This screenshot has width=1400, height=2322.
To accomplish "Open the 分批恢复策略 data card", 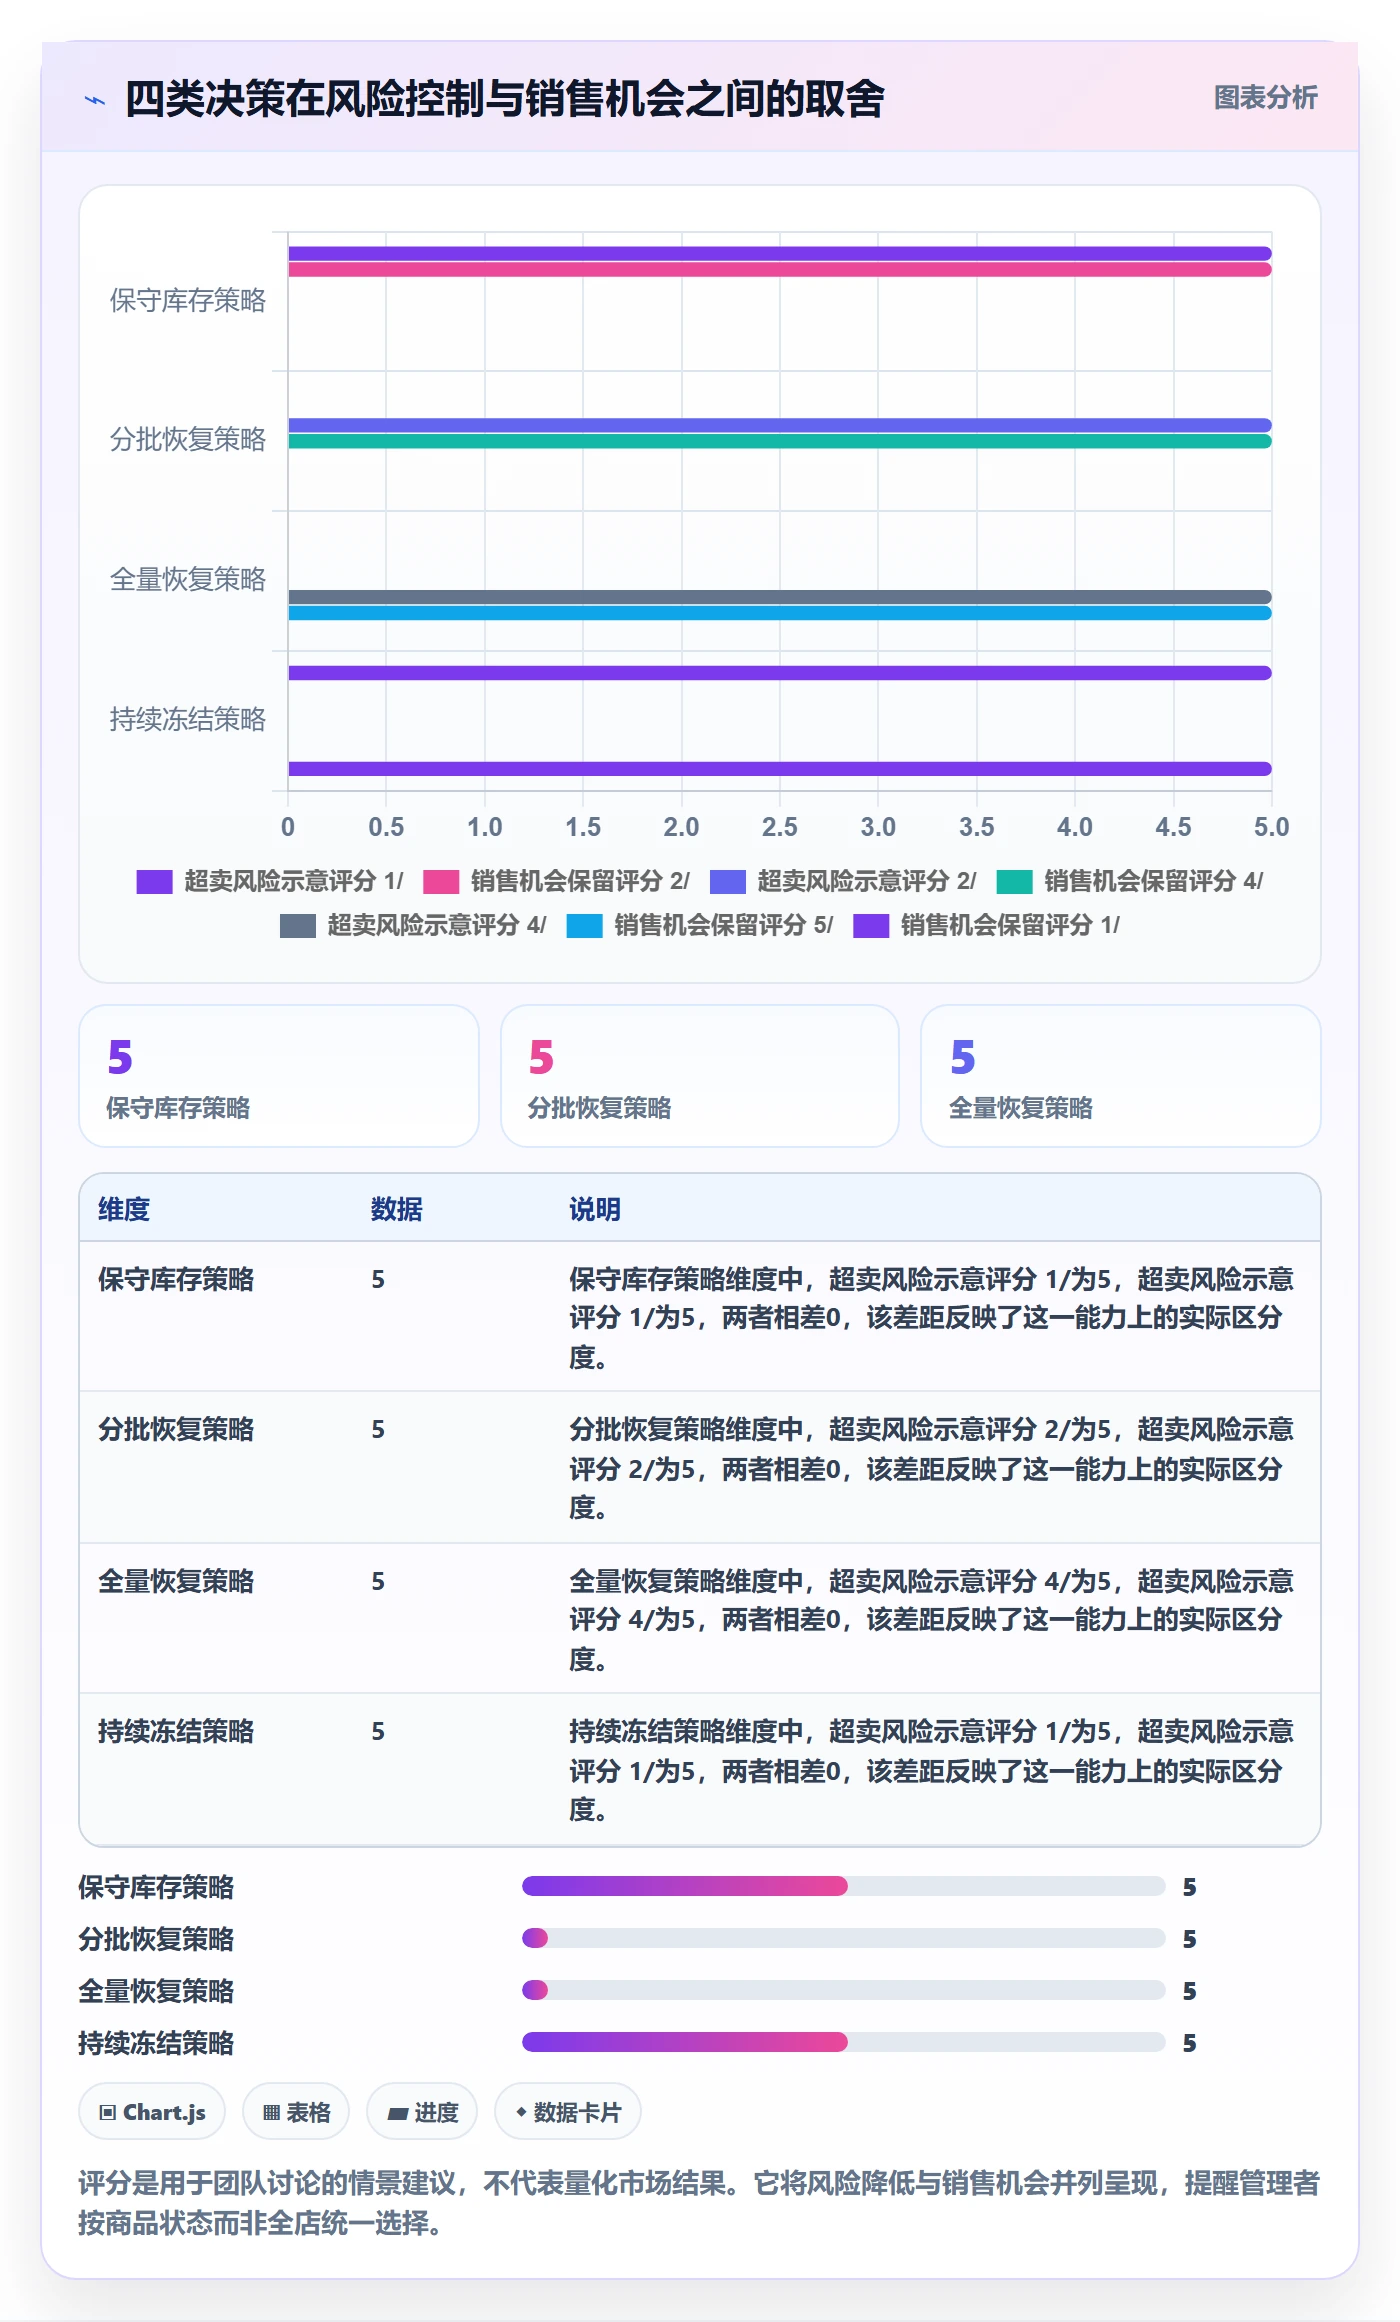I will [x=700, y=1076].
